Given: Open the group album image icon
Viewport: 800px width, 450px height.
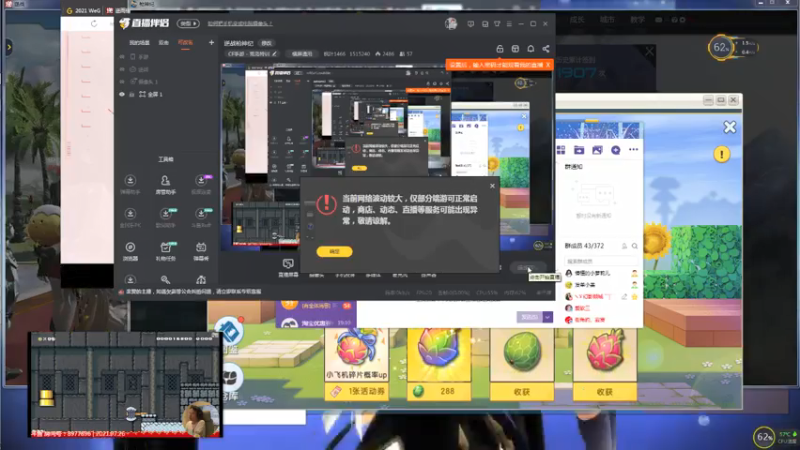Looking at the screenshot, I should (597, 149).
